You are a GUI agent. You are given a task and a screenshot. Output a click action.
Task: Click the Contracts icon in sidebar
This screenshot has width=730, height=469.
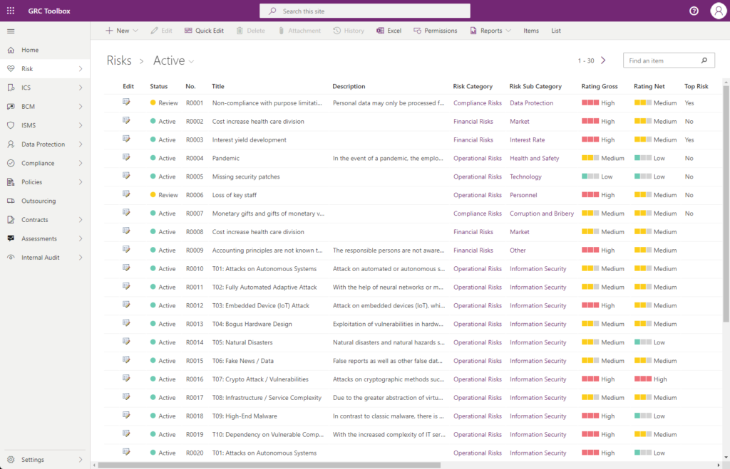[x=11, y=220]
